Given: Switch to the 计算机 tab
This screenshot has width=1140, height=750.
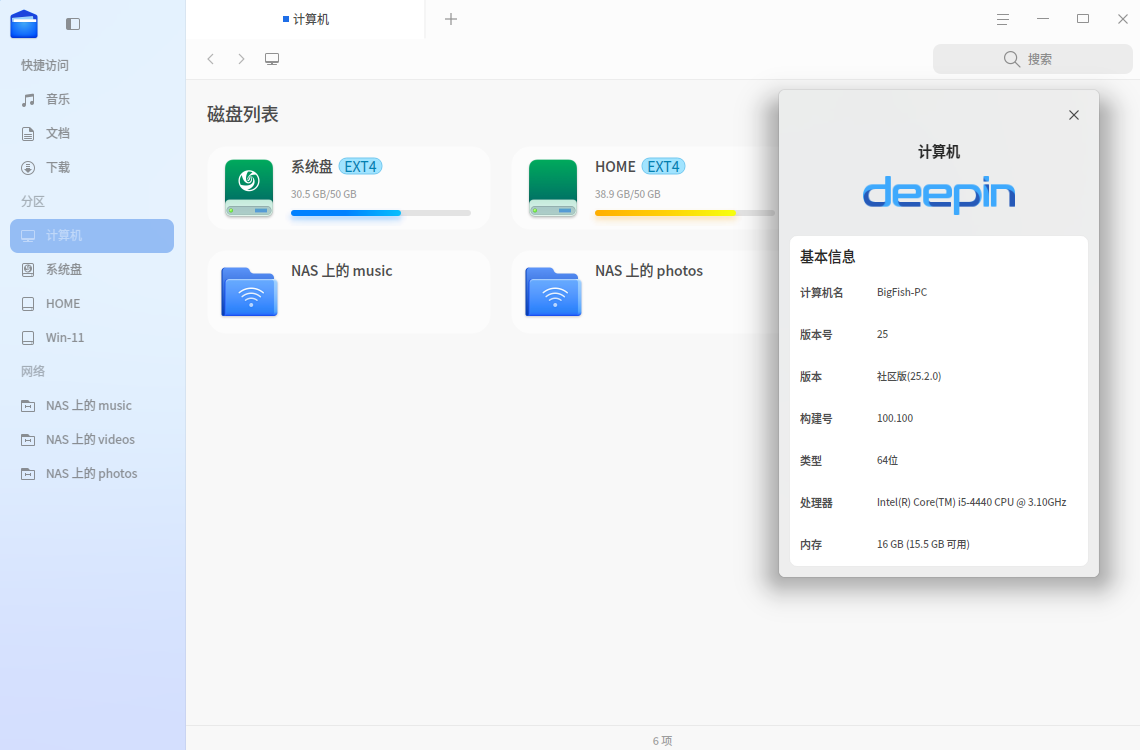Looking at the screenshot, I should 305,20.
